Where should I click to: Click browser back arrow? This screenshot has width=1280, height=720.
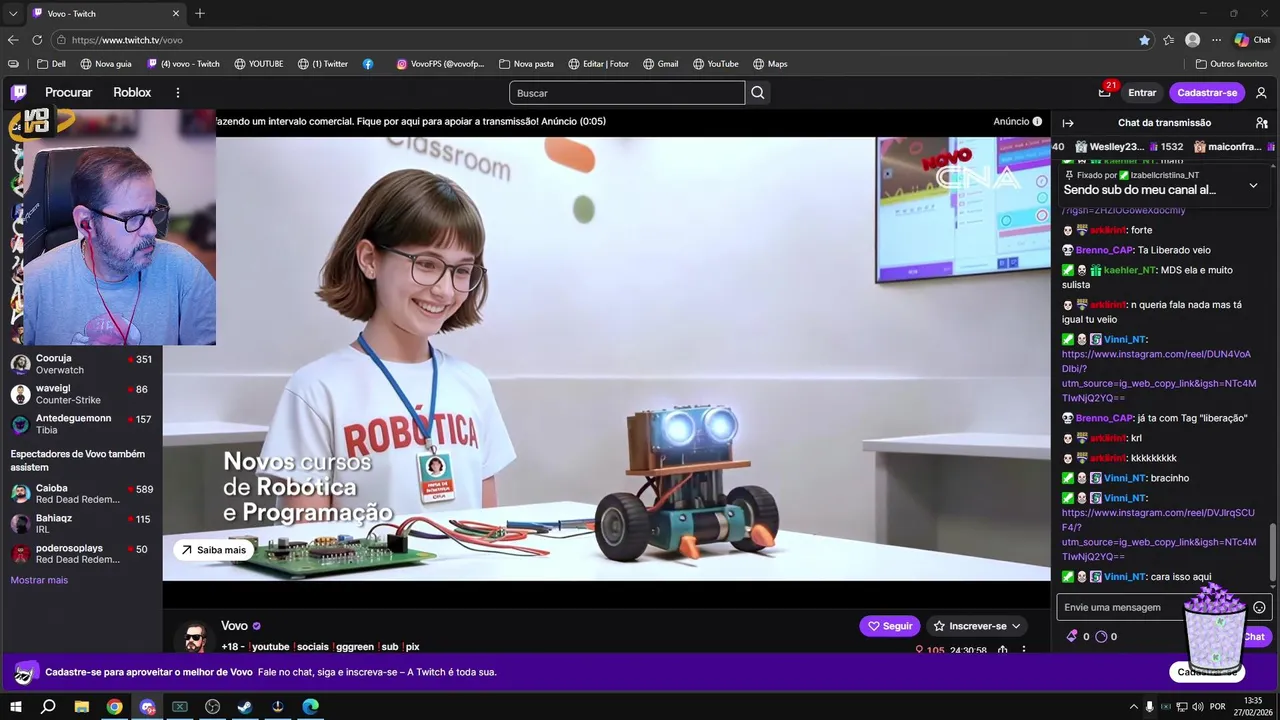(x=13, y=40)
